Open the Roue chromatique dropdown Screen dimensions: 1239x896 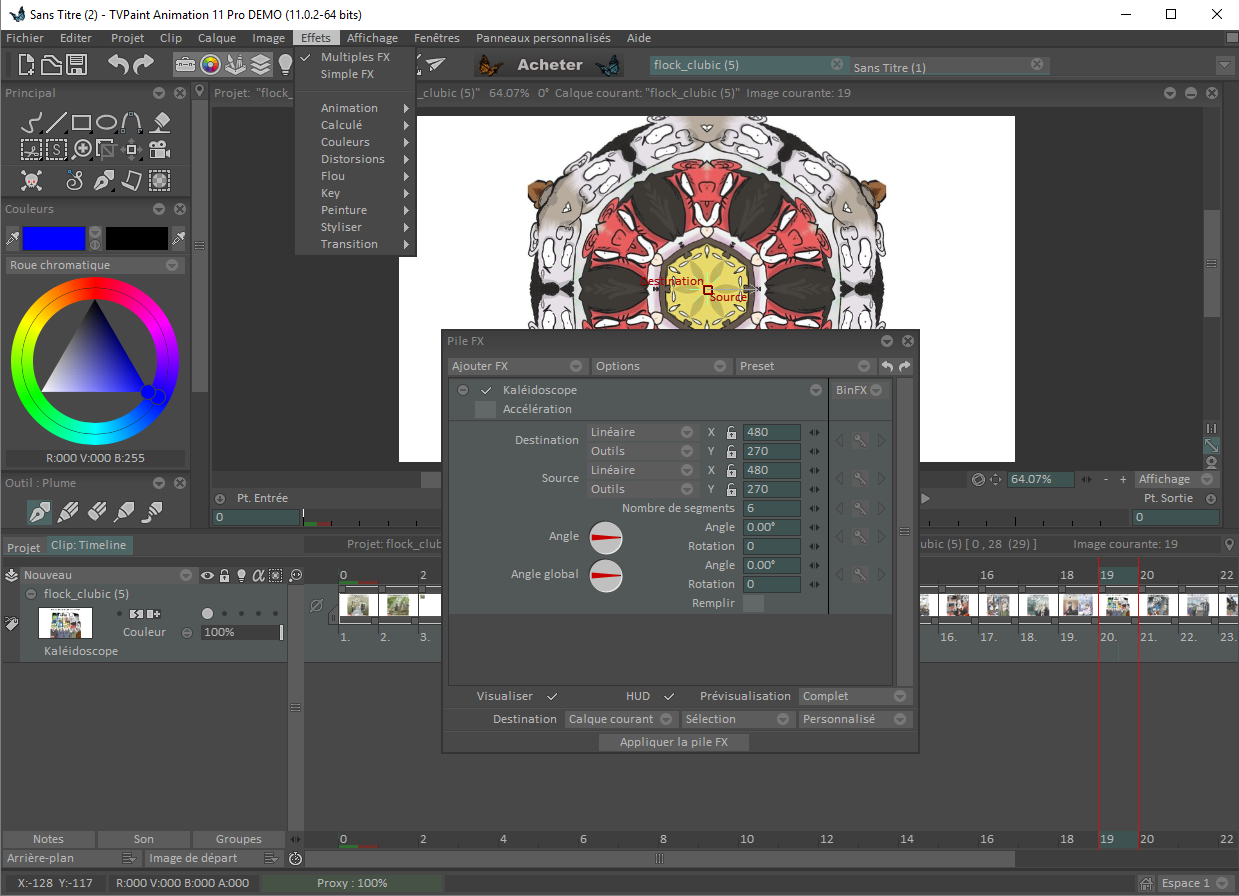tap(94, 265)
